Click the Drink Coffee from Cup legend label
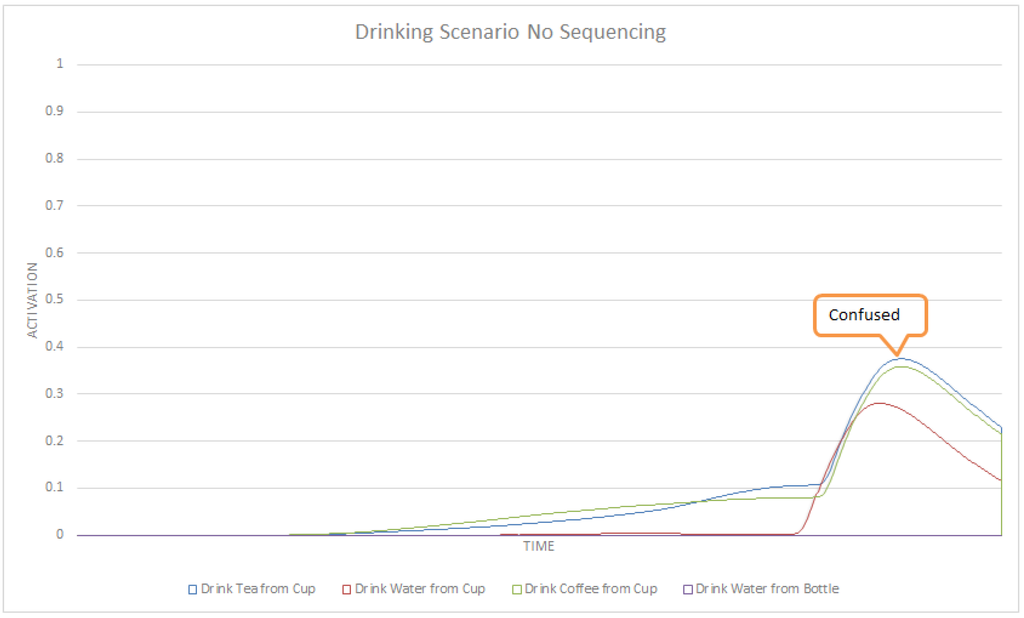The image size is (1024, 618). point(591,589)
